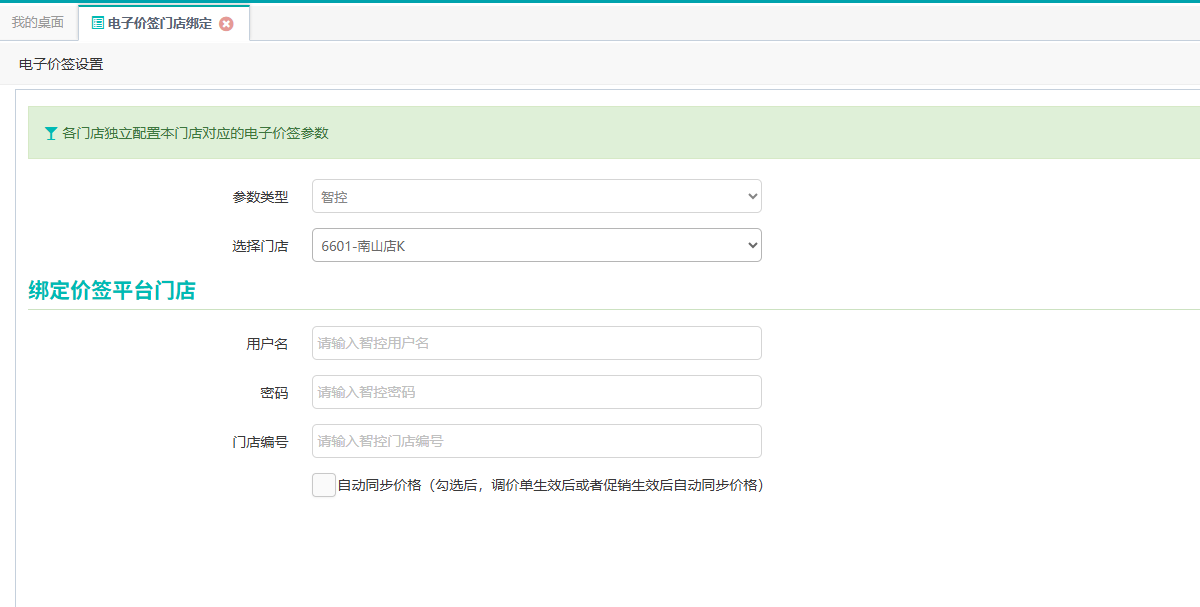Viewport: 1200px width, 607px height.
Task: Focus the 密码 input field
Action: [537, 392]
